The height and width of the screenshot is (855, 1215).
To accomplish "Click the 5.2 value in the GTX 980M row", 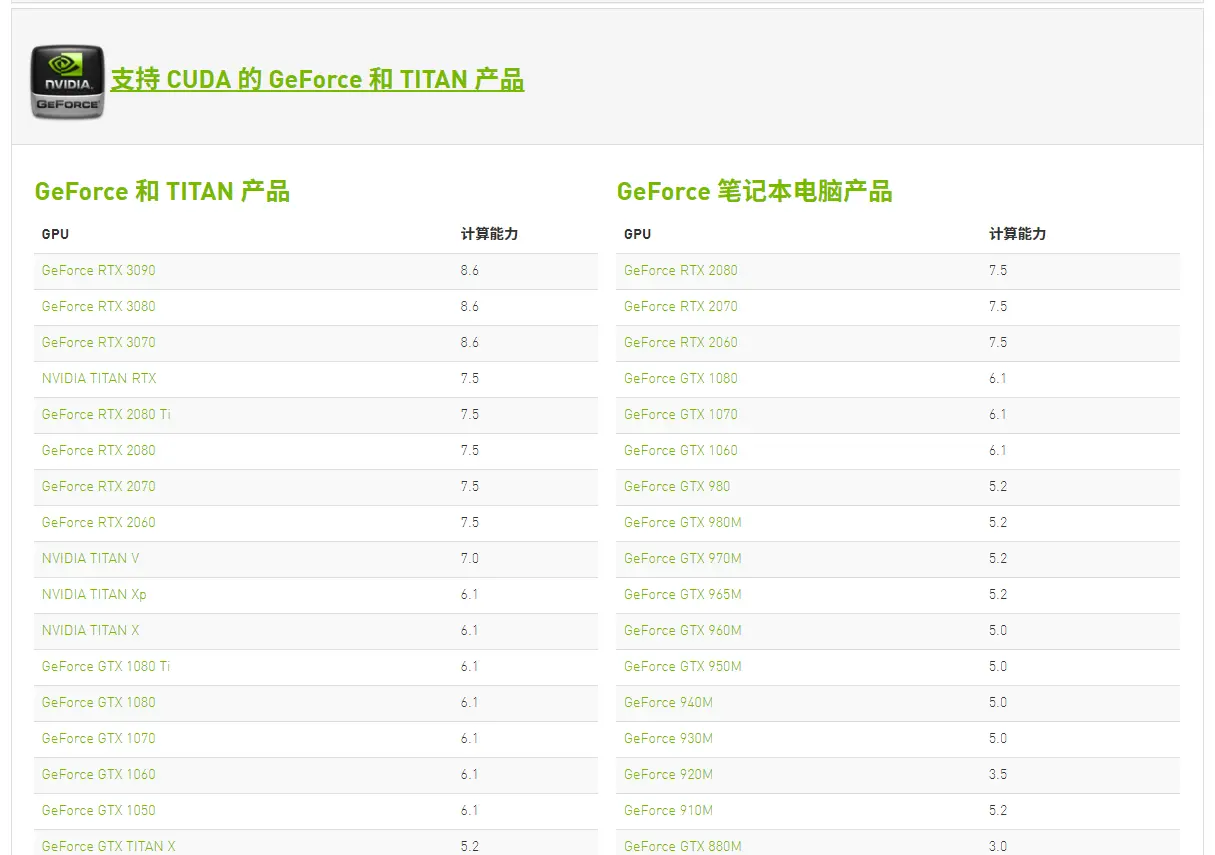I will [x=998, y=522].
